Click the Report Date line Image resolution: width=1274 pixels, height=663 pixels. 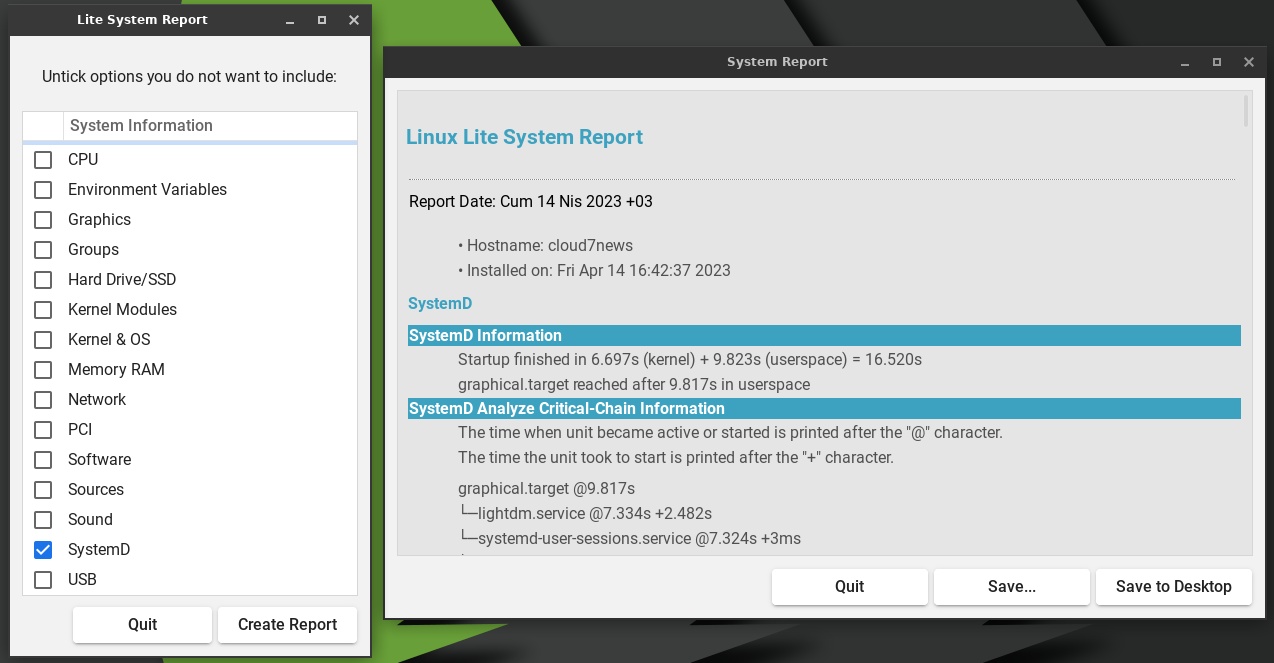click(530, 202)
